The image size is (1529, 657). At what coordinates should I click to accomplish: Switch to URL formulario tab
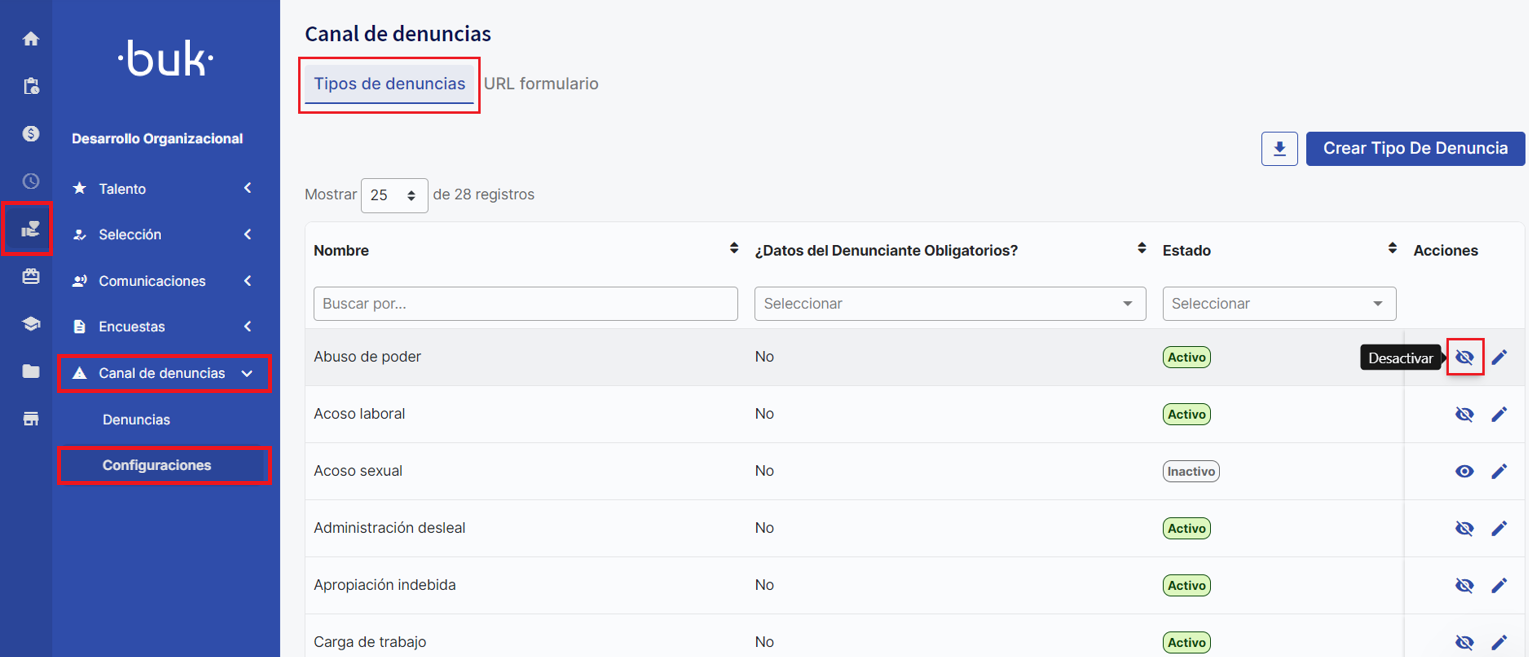[x=541, y=84]
